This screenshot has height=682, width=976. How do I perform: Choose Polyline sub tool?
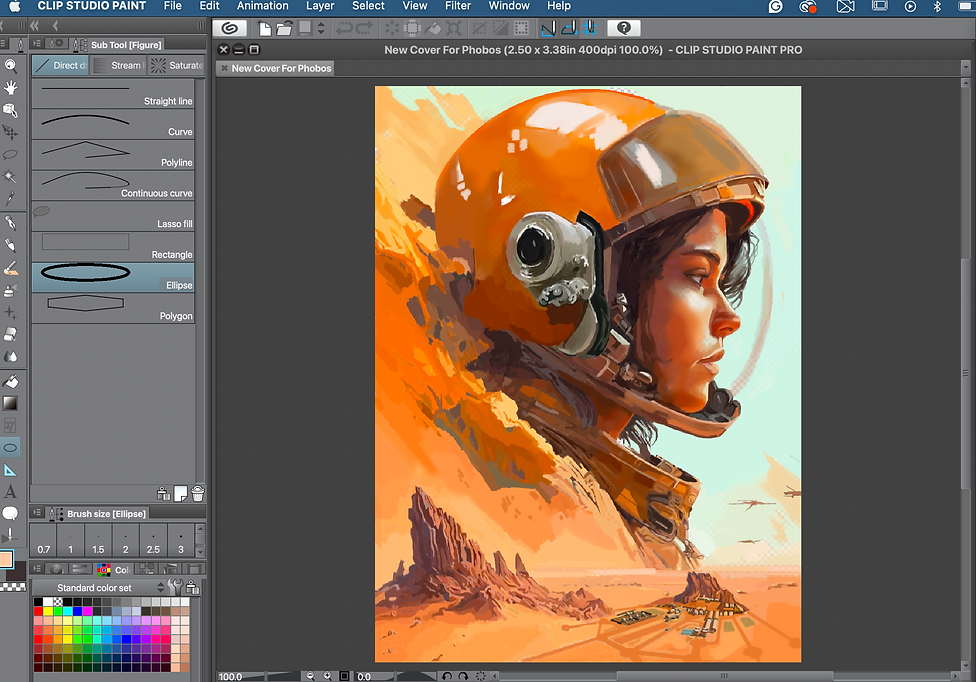[x=113, y=155]
